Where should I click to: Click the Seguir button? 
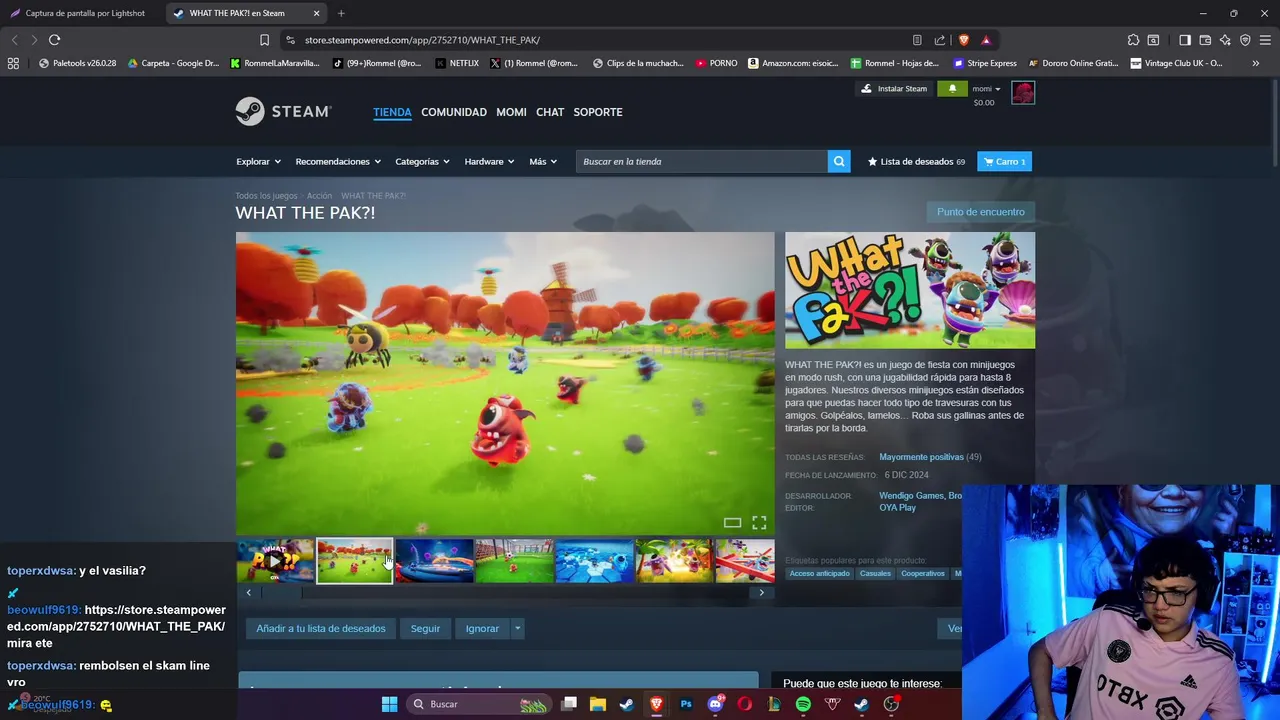point(425,628)
